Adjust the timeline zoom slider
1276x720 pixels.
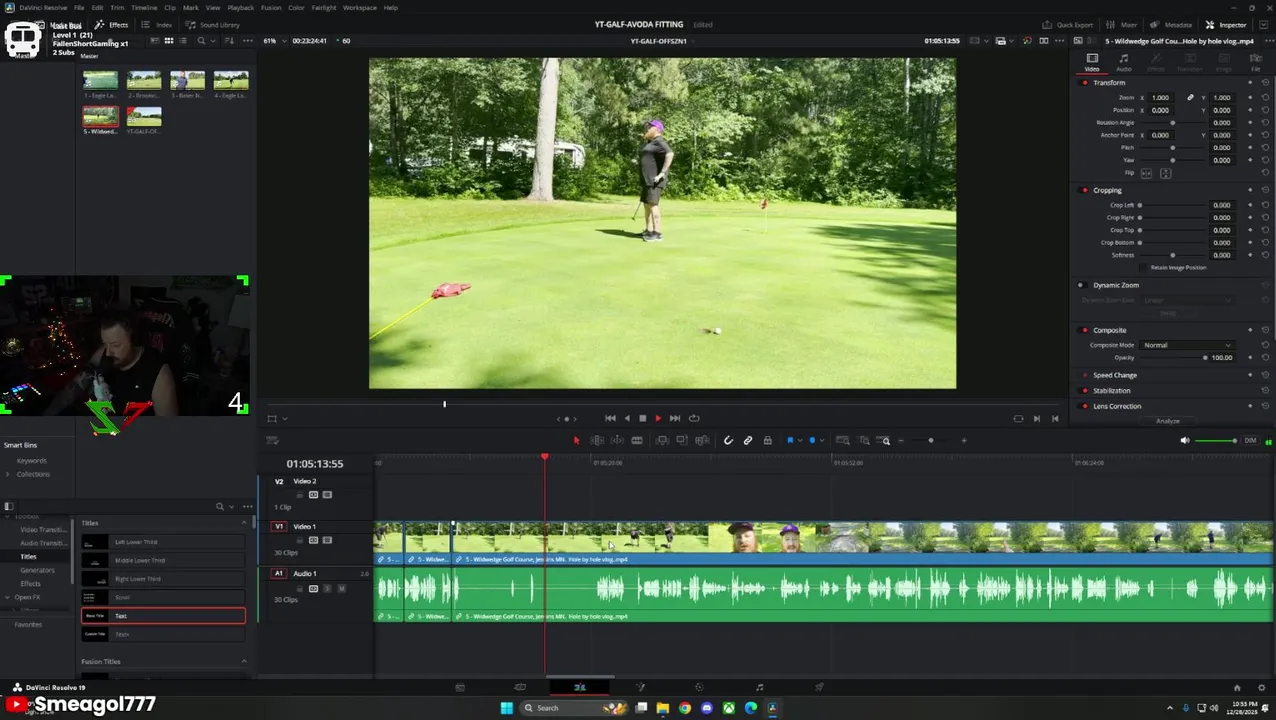(x=930, y=441)
